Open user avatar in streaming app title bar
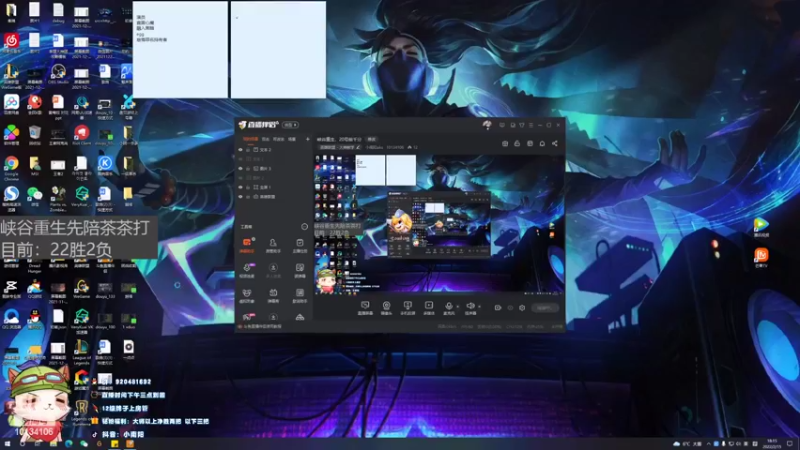The width and height of the screenshot is (800, 450). 487,124
